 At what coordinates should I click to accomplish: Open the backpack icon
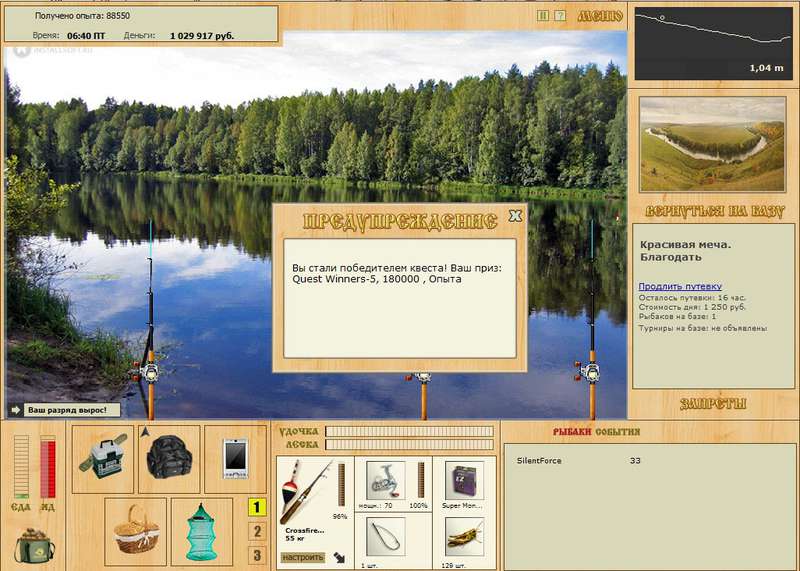pos(169,458)
